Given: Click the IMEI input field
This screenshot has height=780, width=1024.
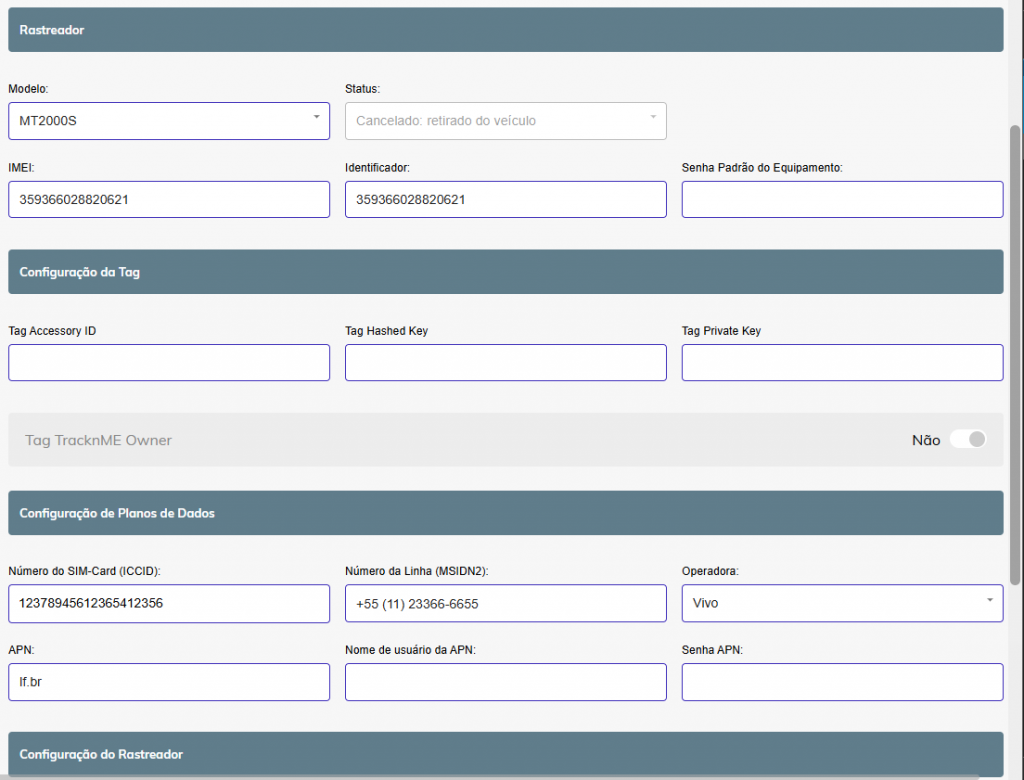Looking at the screenshot, I should click(168, 199).
